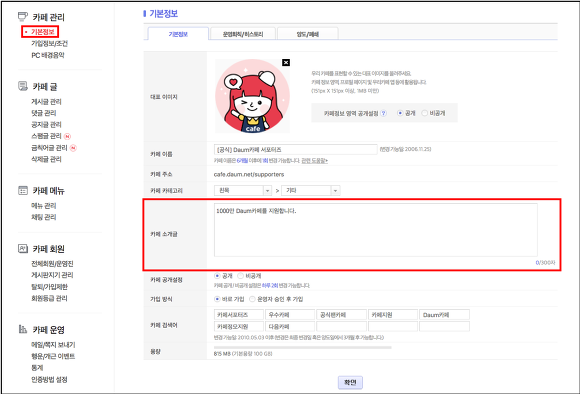Click the 다음카페 keyword field
Screen dimensions: 580x394
tap(290, 327)
